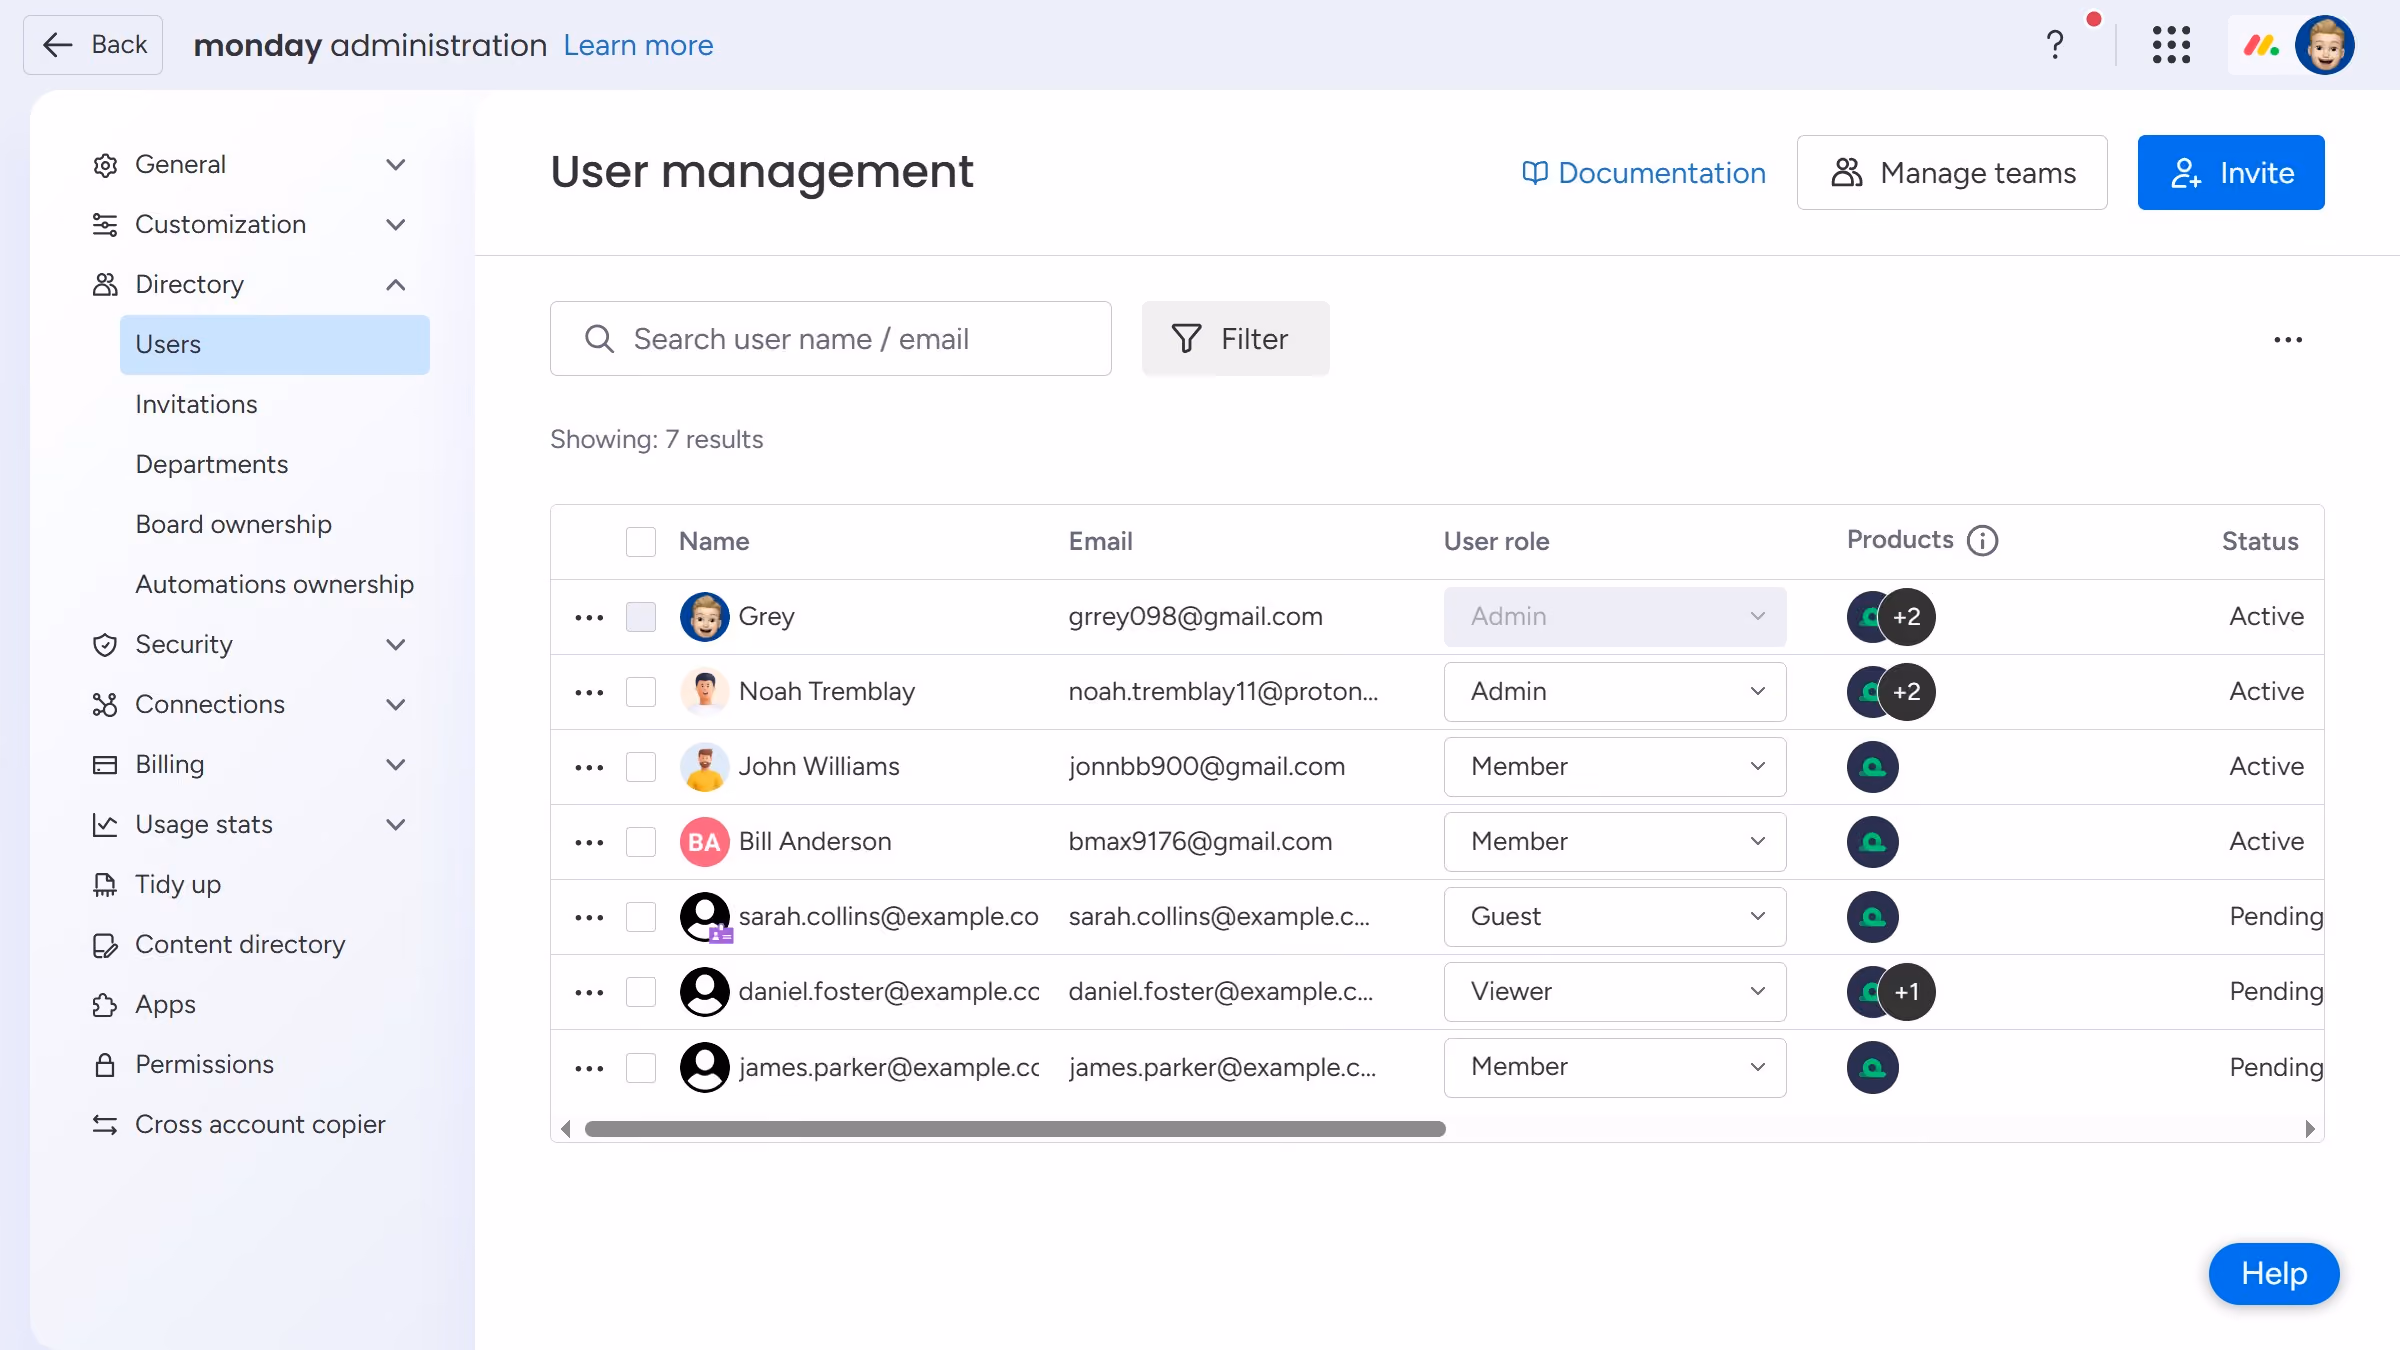Open Departments in sidebar
Viewport: 2400px width, 1350px height.
click(x=211, y=465)
